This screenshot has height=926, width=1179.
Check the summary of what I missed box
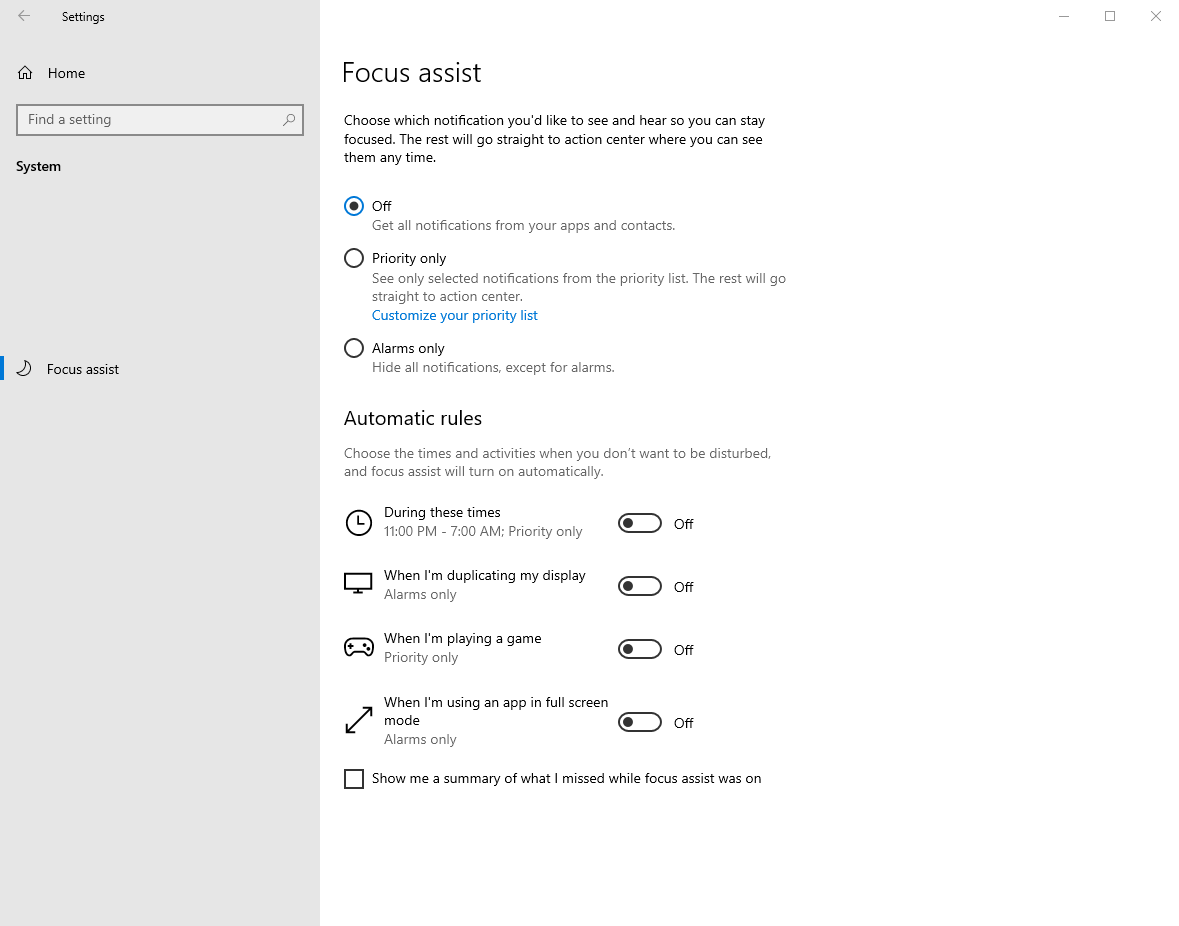(354, 779)
